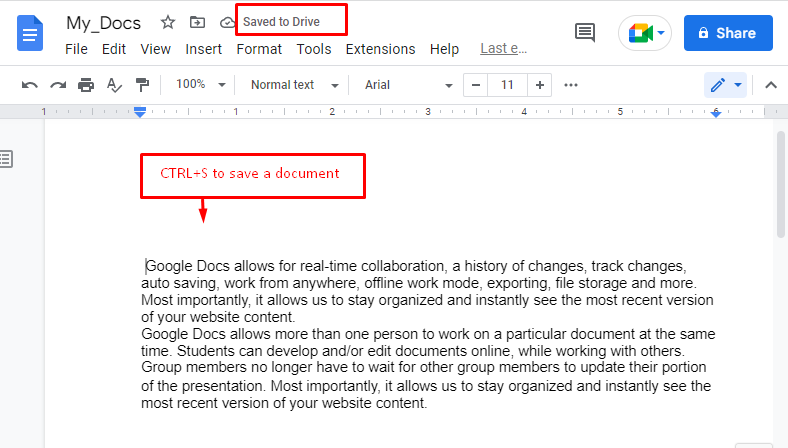
Task: Click the Share button
Action: (x=728, y=33)
